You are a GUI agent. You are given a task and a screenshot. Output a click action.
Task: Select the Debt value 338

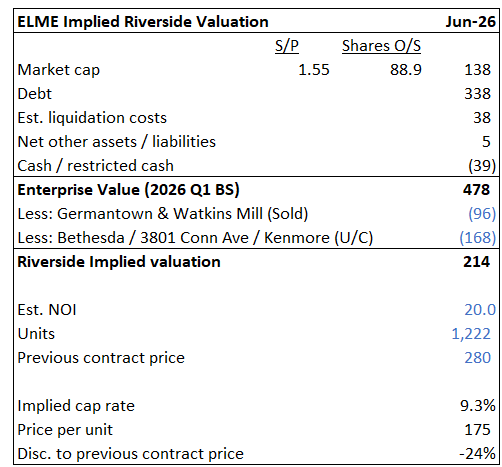[x=477, y=94]
